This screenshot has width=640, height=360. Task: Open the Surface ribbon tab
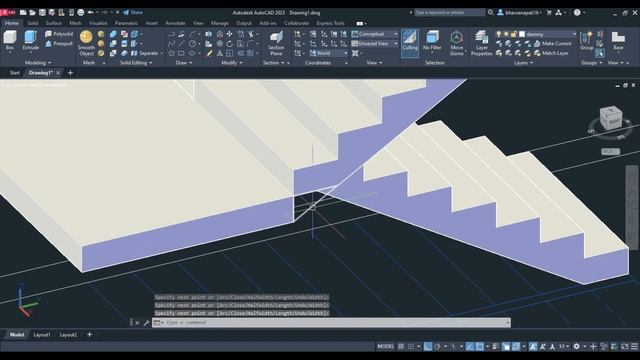(x=53, y=23)
